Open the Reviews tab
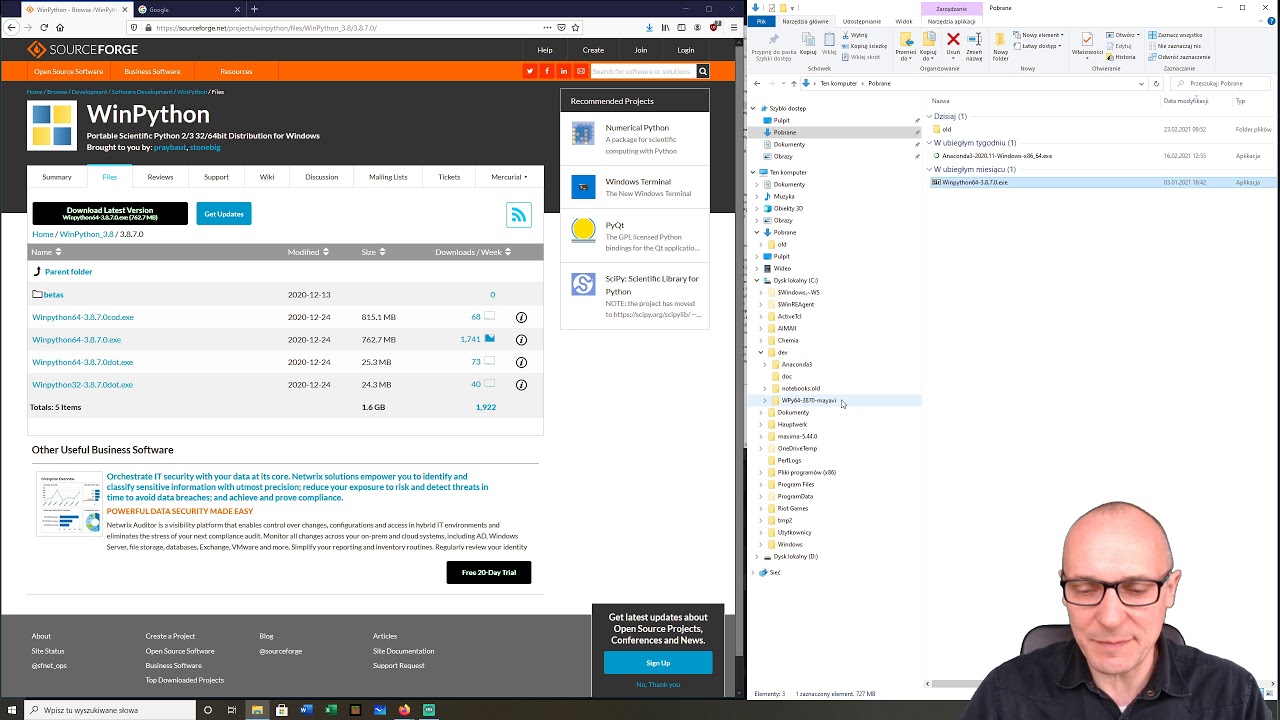Viewport: 1280px width, 720px height. click(160, 177)
